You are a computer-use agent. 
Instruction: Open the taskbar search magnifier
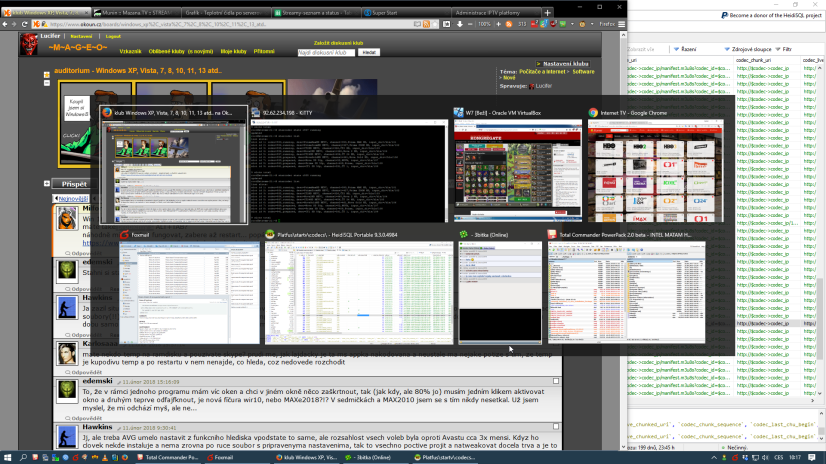point(23,458)
